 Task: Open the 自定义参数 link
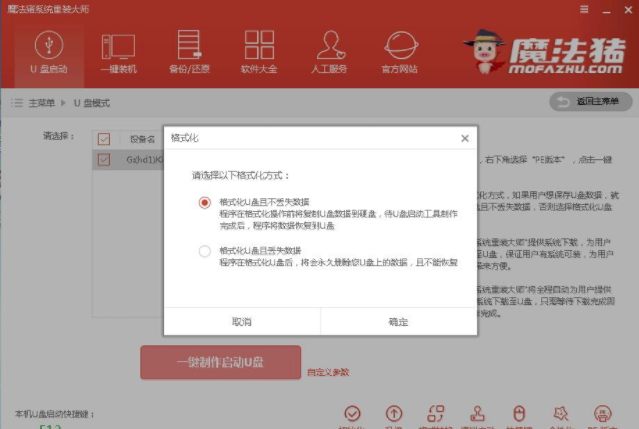tap(328, 372)
